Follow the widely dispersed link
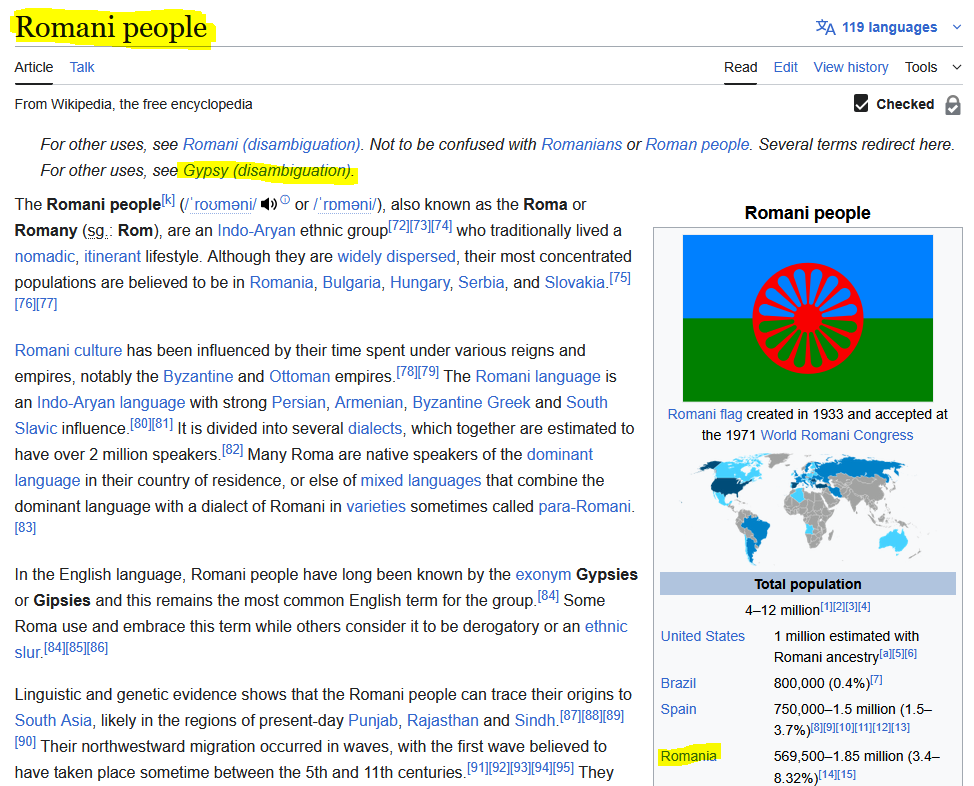 396,257
